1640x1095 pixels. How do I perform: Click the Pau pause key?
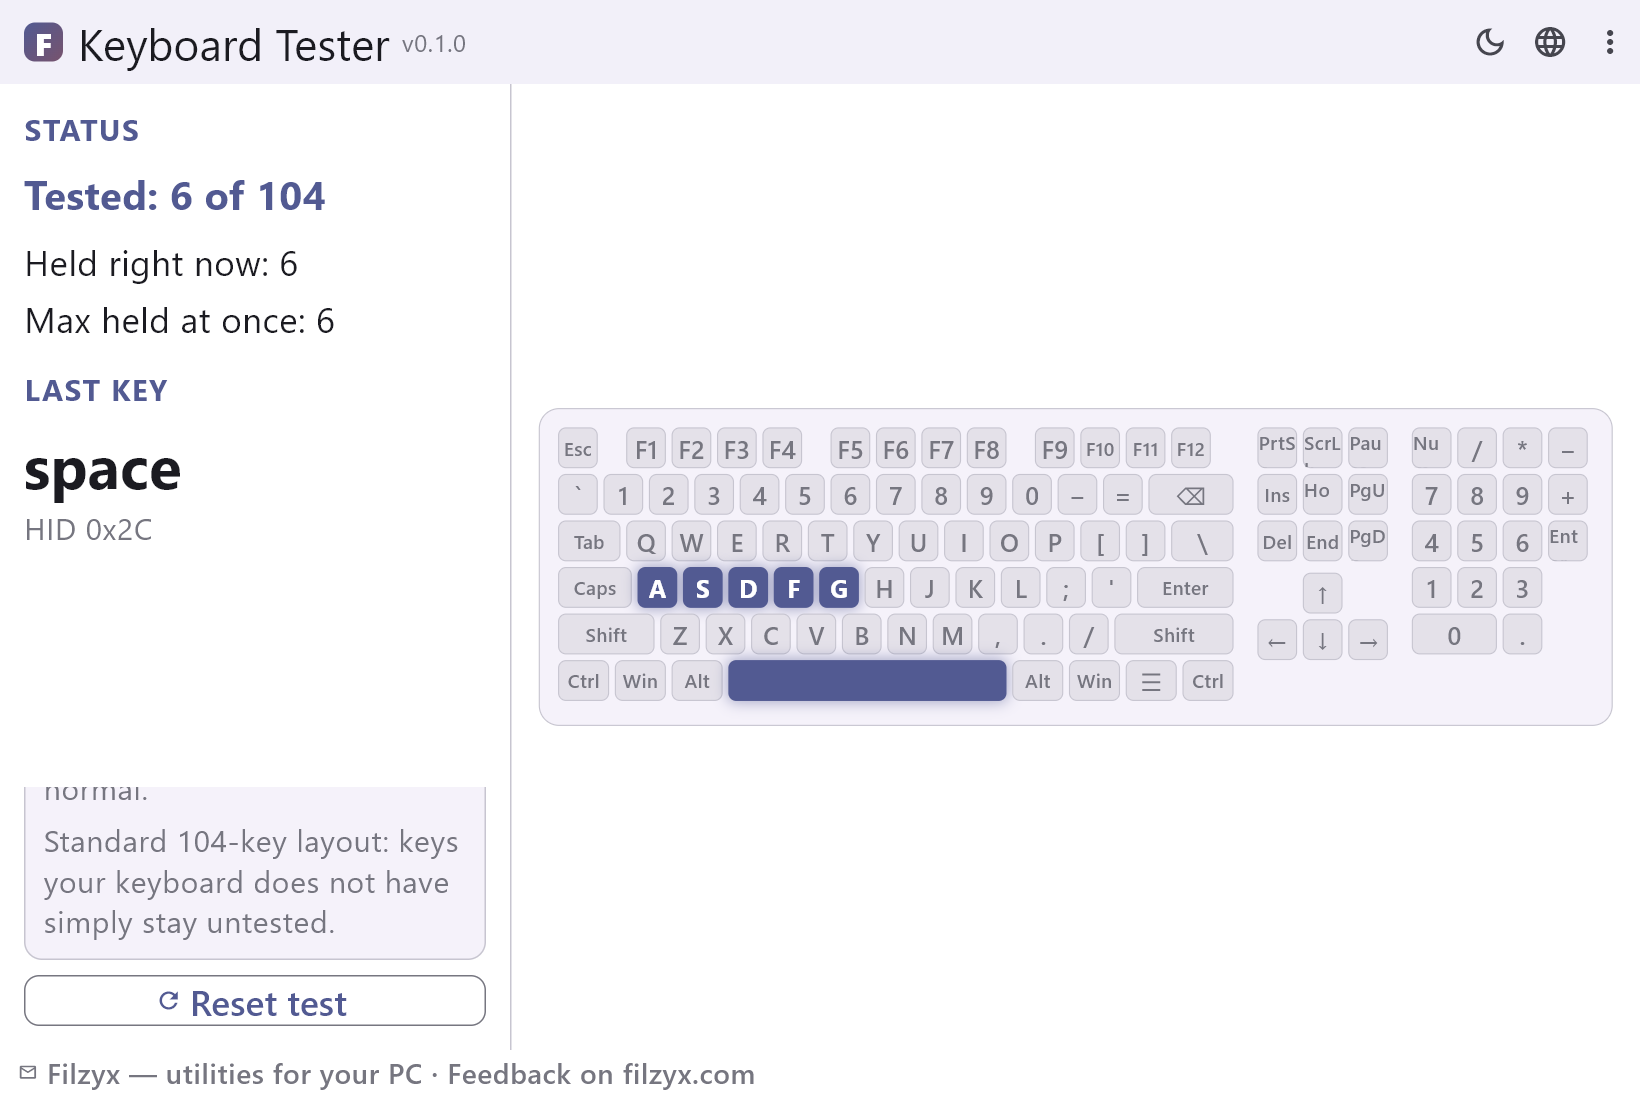click(x=1368, y=449)
